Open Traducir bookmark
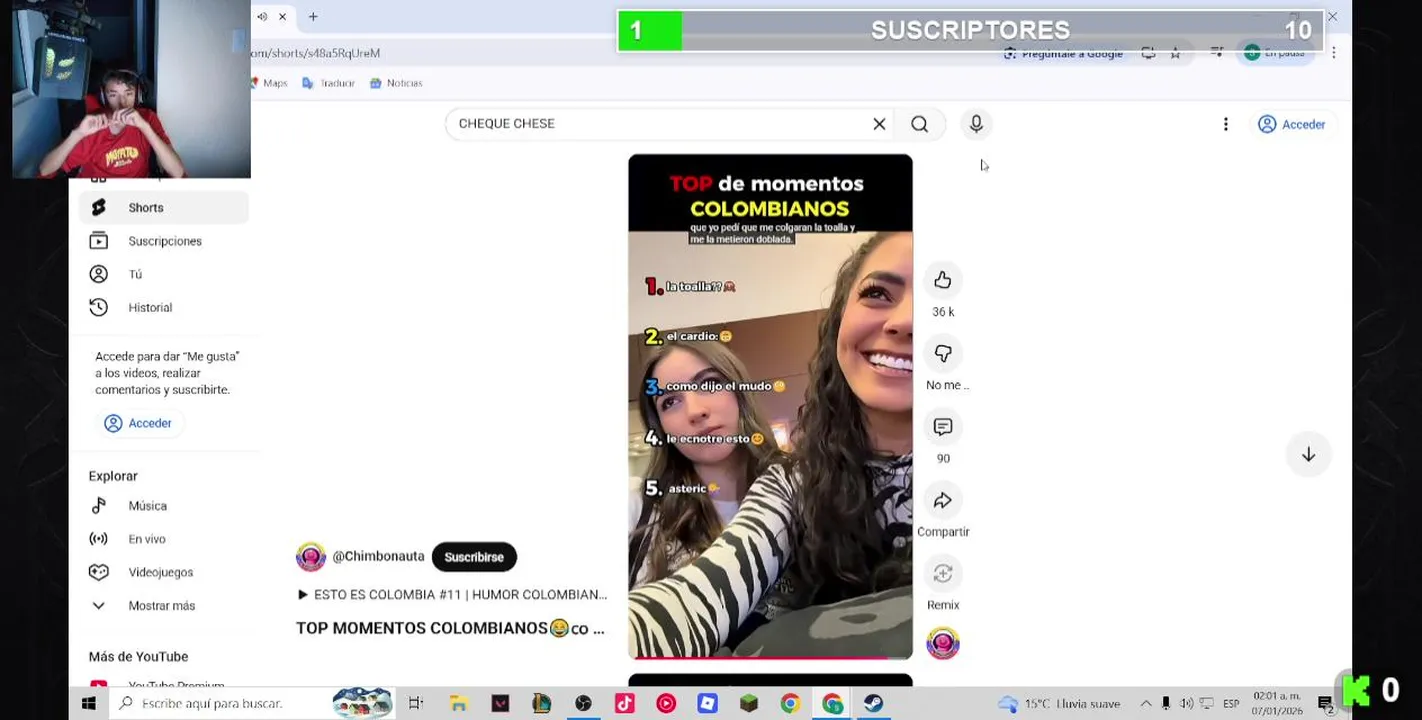This screenshot has height=720, width=1422. (329, 83)
